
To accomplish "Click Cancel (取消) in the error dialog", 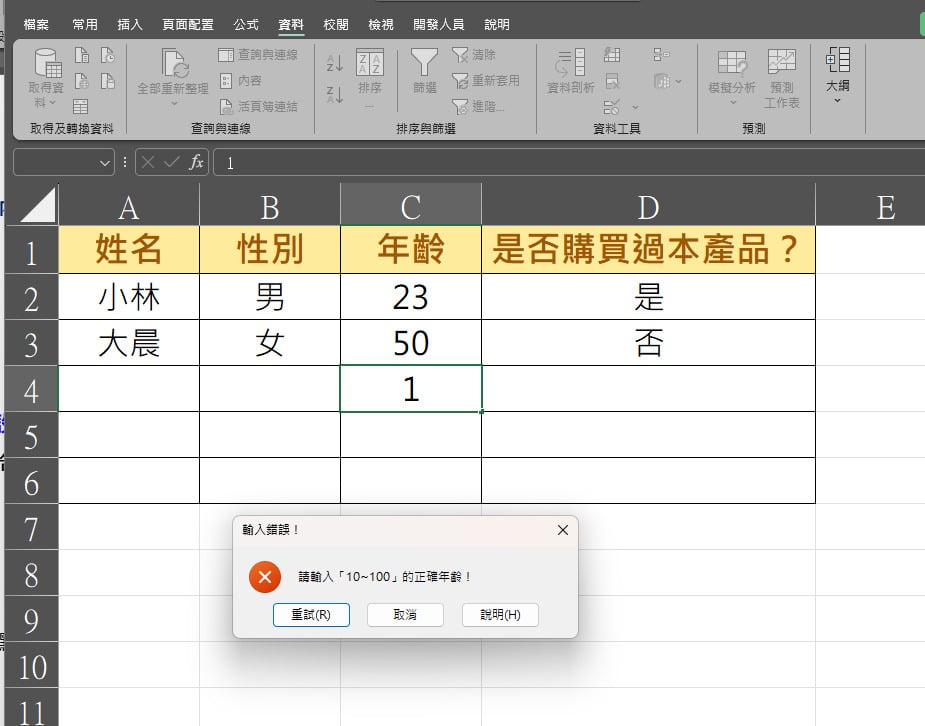I will [x=405, y=615].
